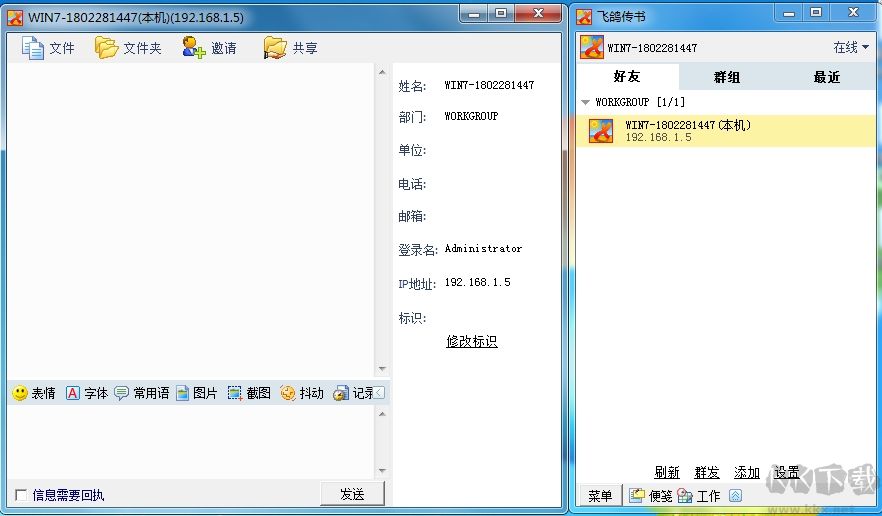Click the down scroll arrow of chat history

click(x=382, y=369)
